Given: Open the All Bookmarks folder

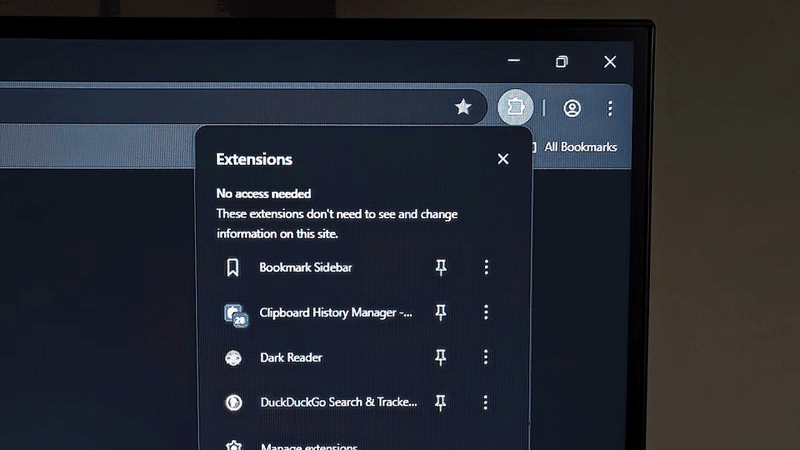Looking at the screenshot, I should tap(574, 147).
